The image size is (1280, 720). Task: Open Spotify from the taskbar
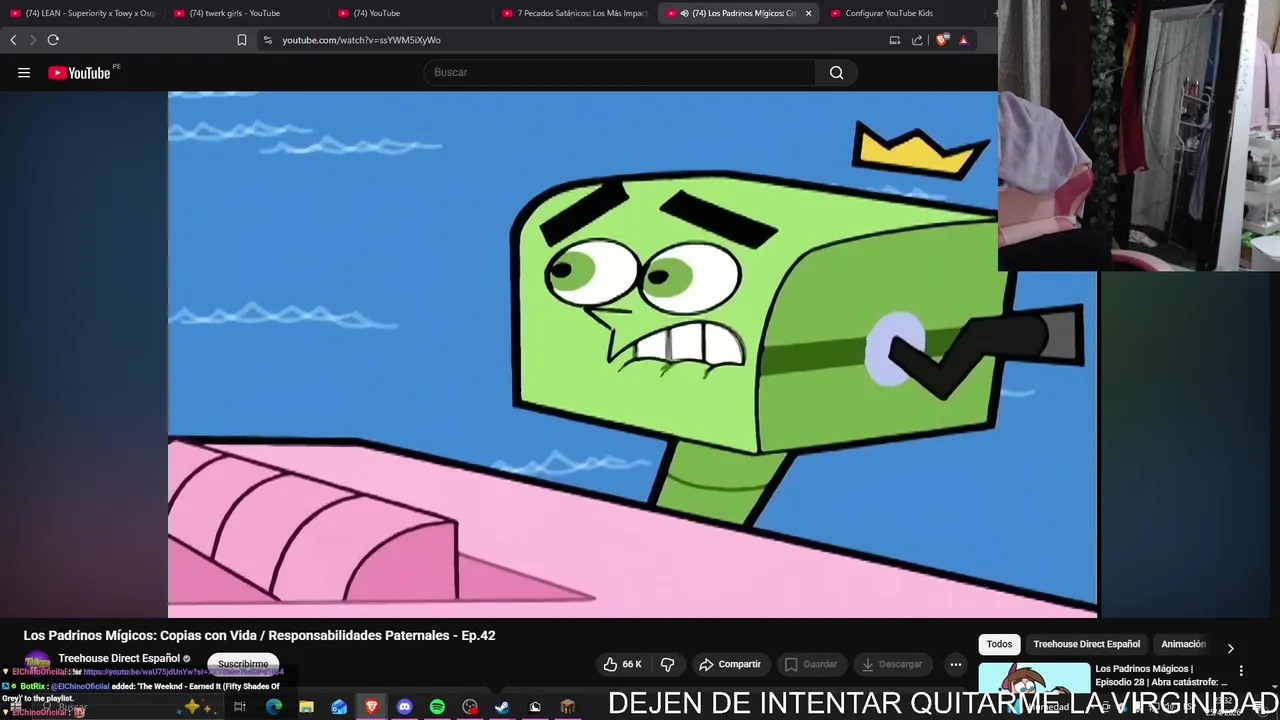437,707
